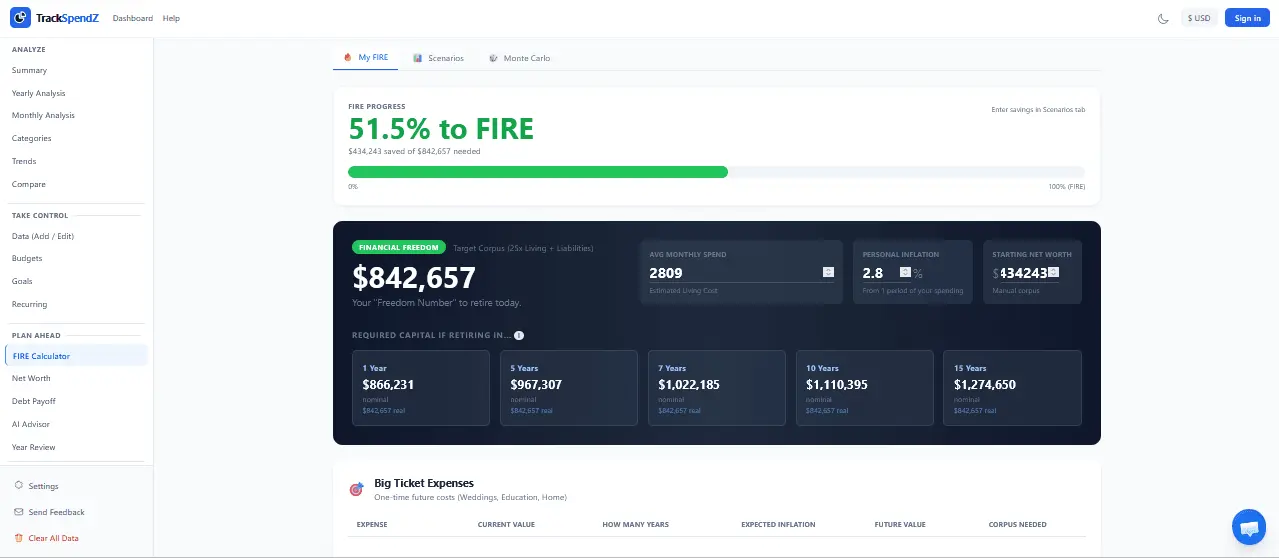Click the Personal Inflation stepper arrows
Viewport: 1279px width, 558px height.
pyautogui.click(x=905, y=272)
